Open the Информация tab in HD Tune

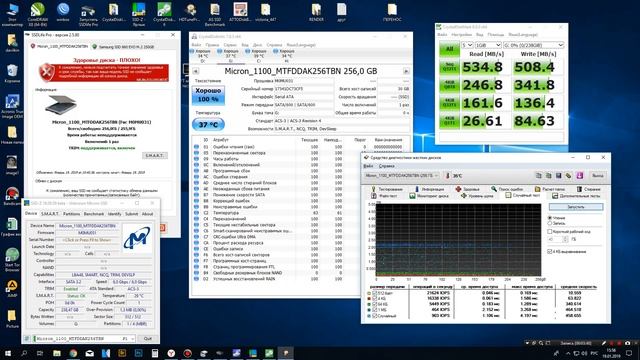point(429,189)
